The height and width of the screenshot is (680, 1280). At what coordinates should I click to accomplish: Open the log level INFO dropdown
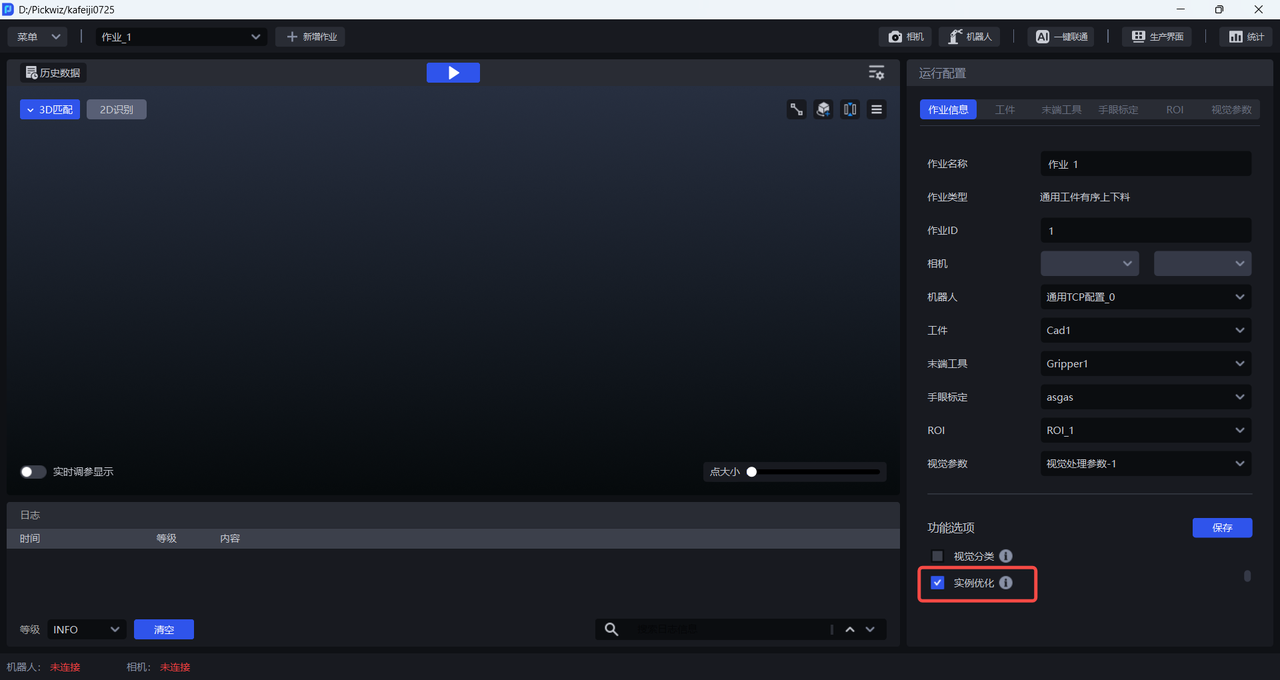(x=86, y=629)
